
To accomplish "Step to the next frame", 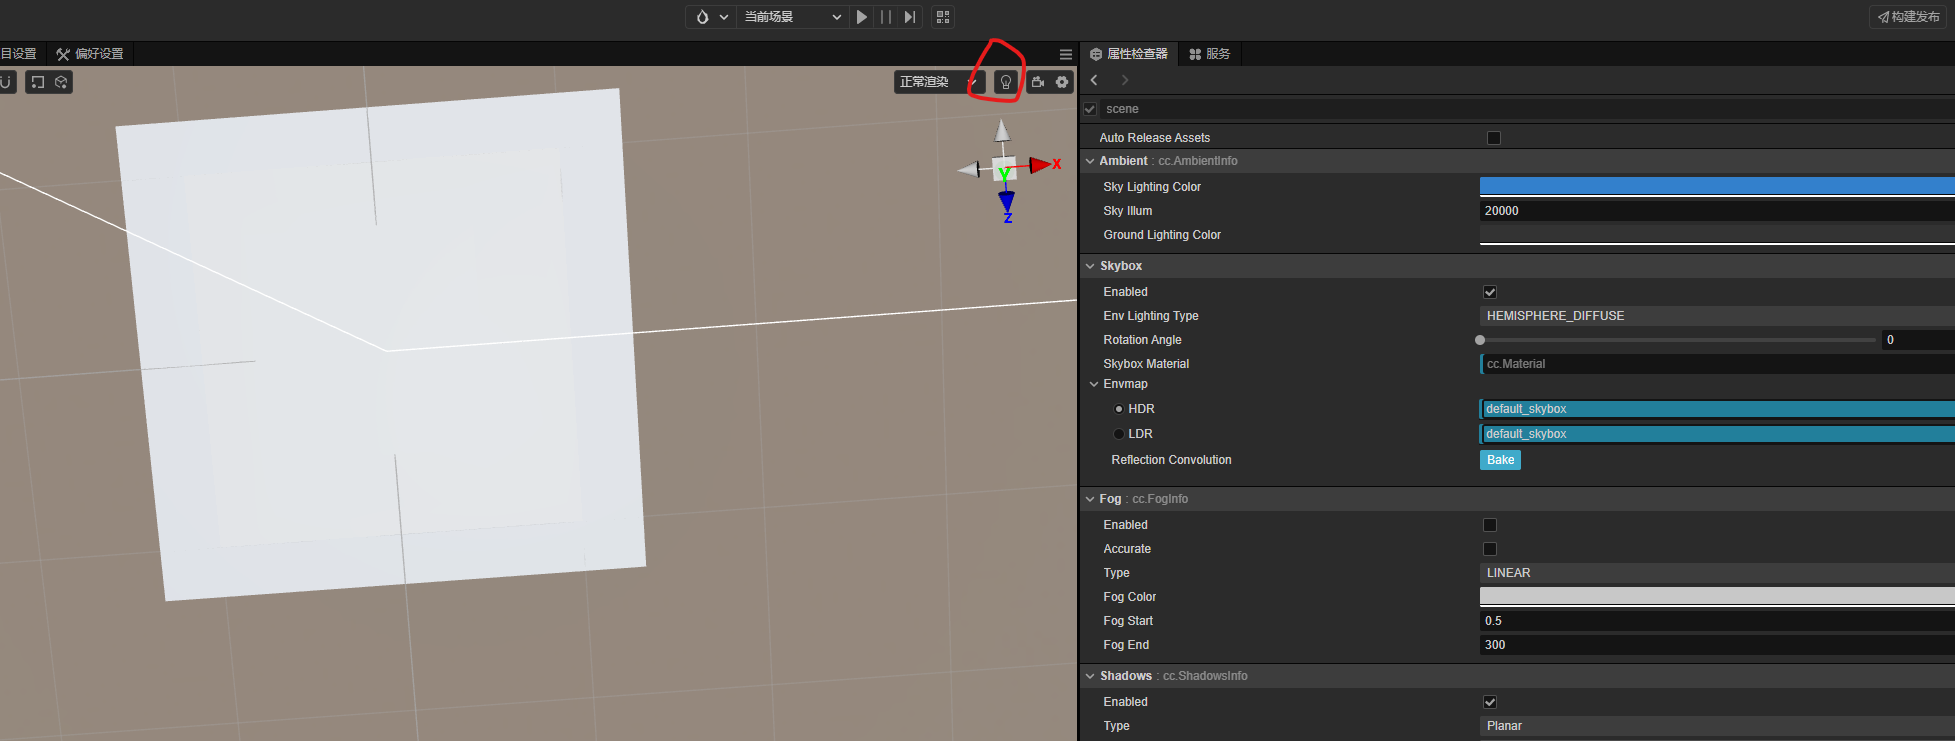I will click(x=909, y=17).
